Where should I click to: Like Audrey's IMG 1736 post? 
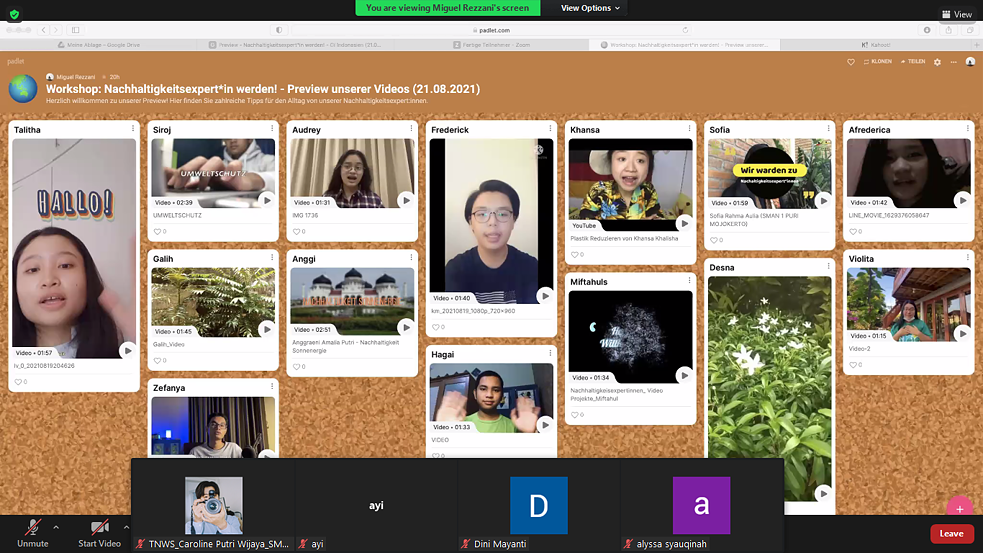tap(298, 231)
